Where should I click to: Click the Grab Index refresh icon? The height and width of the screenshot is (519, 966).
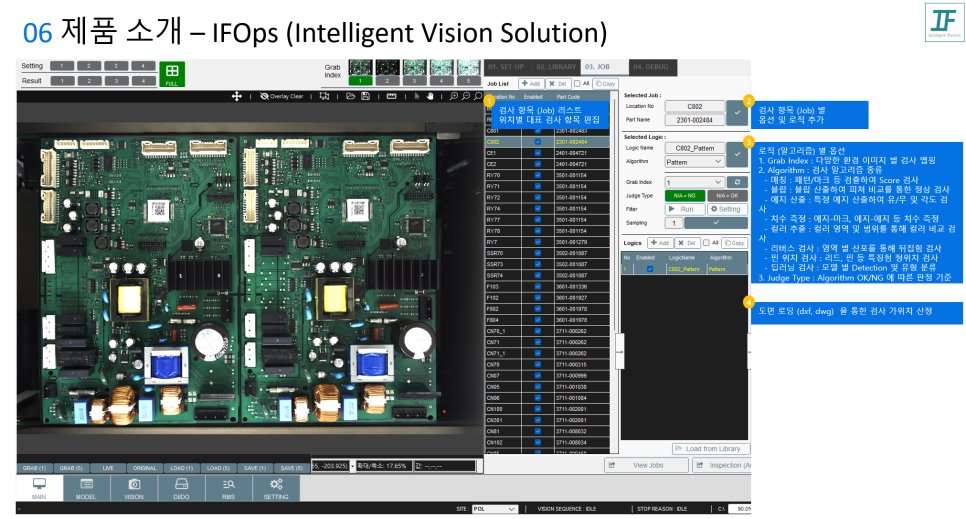click(737, 182)
